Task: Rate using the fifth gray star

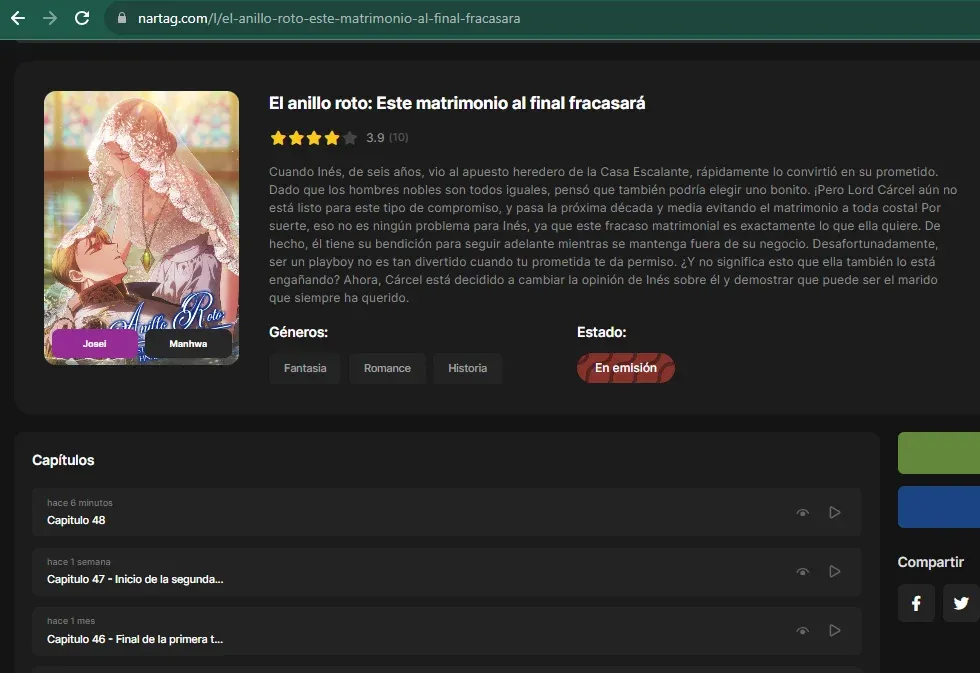Action: [x=350, y=137]
